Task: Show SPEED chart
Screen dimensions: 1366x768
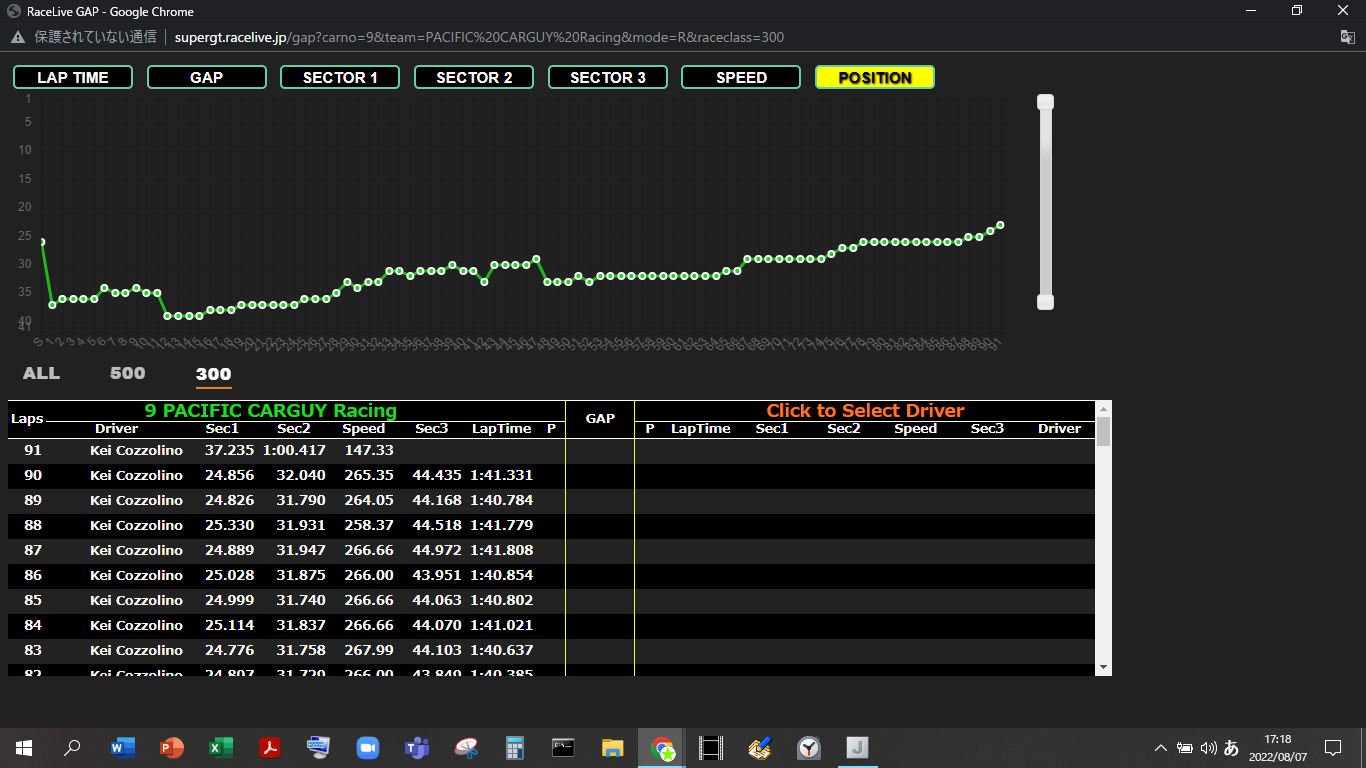Action: (x=741, y=77)
